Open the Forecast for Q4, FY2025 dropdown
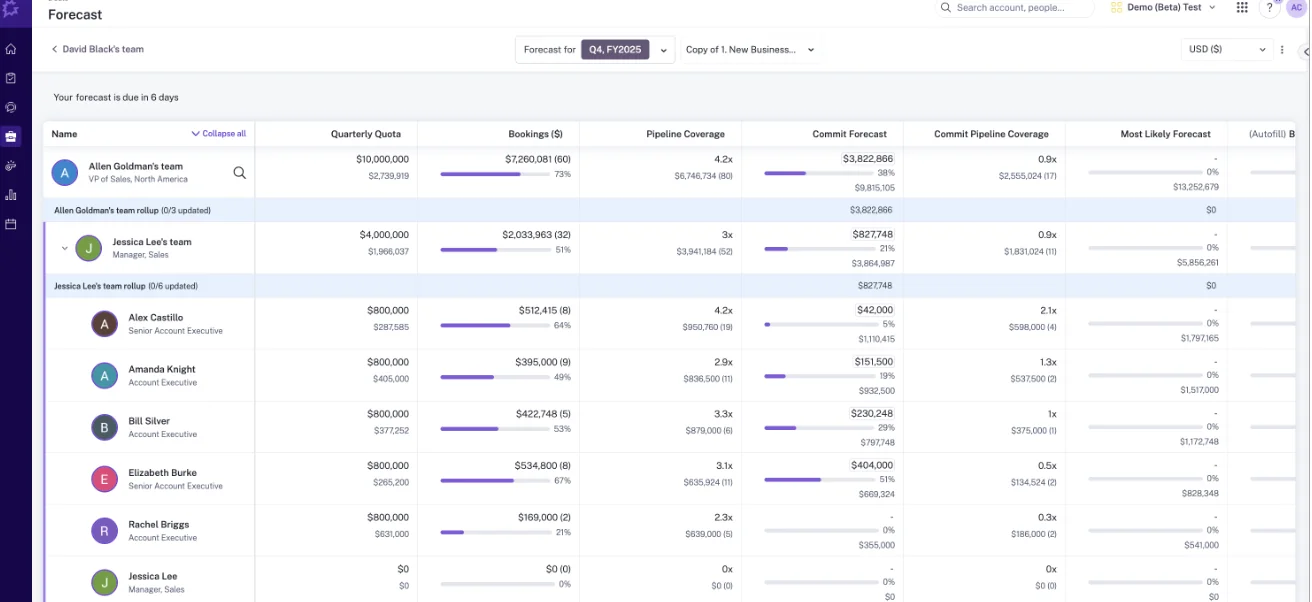The image size is (1312, 602). click(595, 49)
